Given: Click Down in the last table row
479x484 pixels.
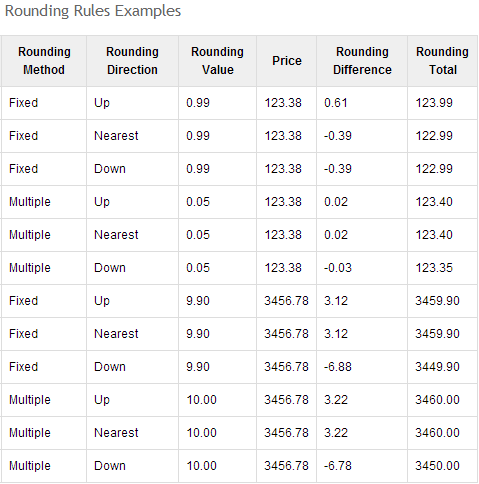Looking at the screenshot, I should pyautogui.click(x=110, y=466).
